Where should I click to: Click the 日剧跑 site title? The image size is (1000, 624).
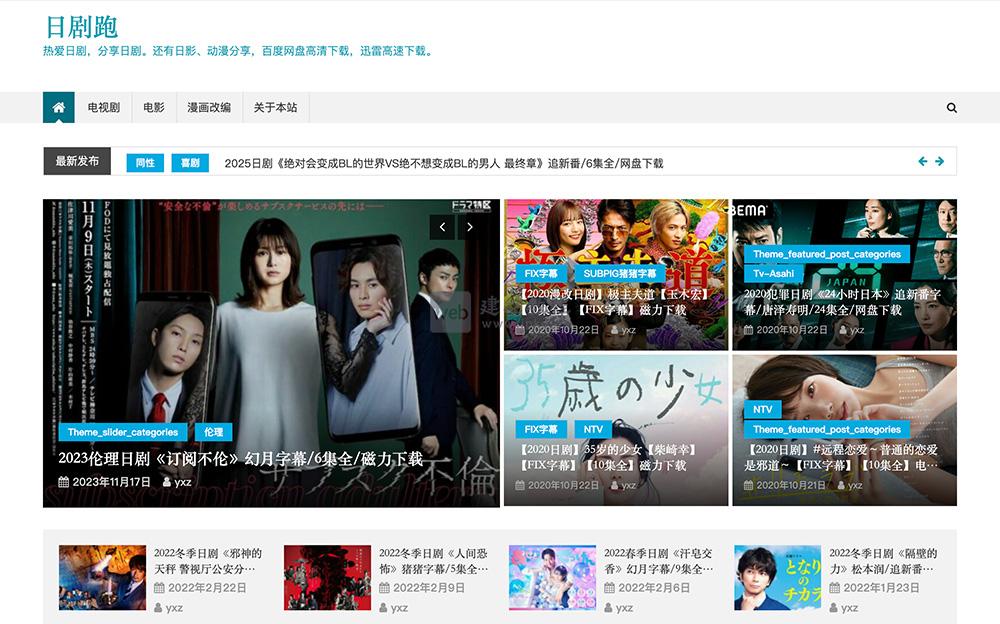pos(82,28)
